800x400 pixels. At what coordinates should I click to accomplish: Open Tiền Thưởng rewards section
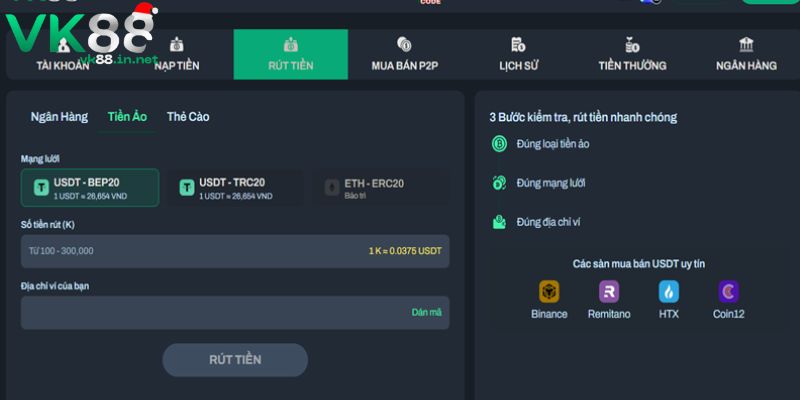[x=632, y=54]
